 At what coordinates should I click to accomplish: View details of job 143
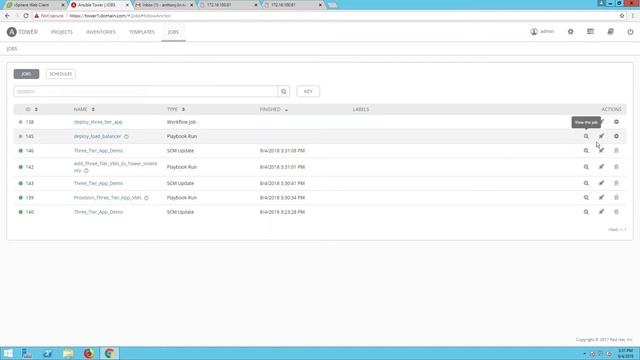pyautogui.click(x=586, y=183)
